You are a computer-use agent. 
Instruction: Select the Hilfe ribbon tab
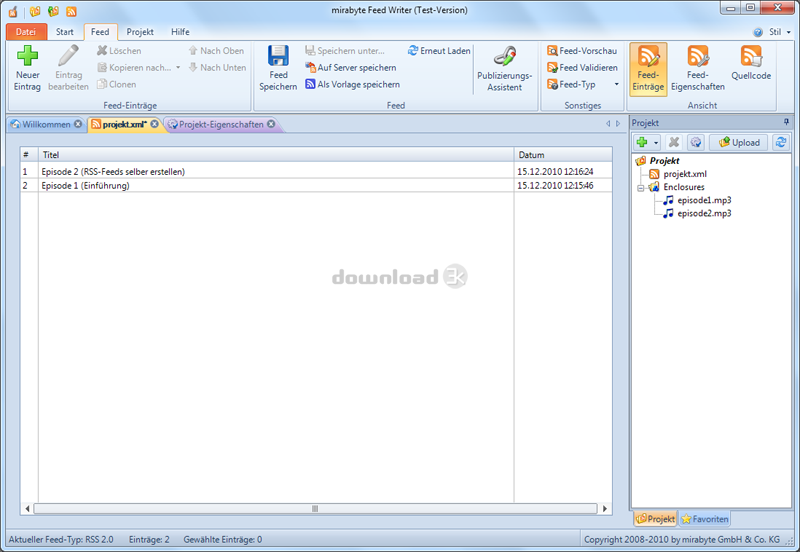click(x=180, y=32)
